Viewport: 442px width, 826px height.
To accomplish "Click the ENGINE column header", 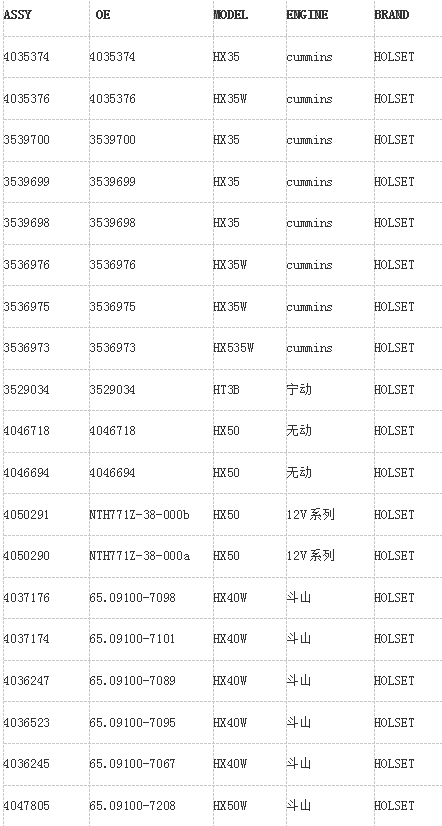I will point(307,15).
